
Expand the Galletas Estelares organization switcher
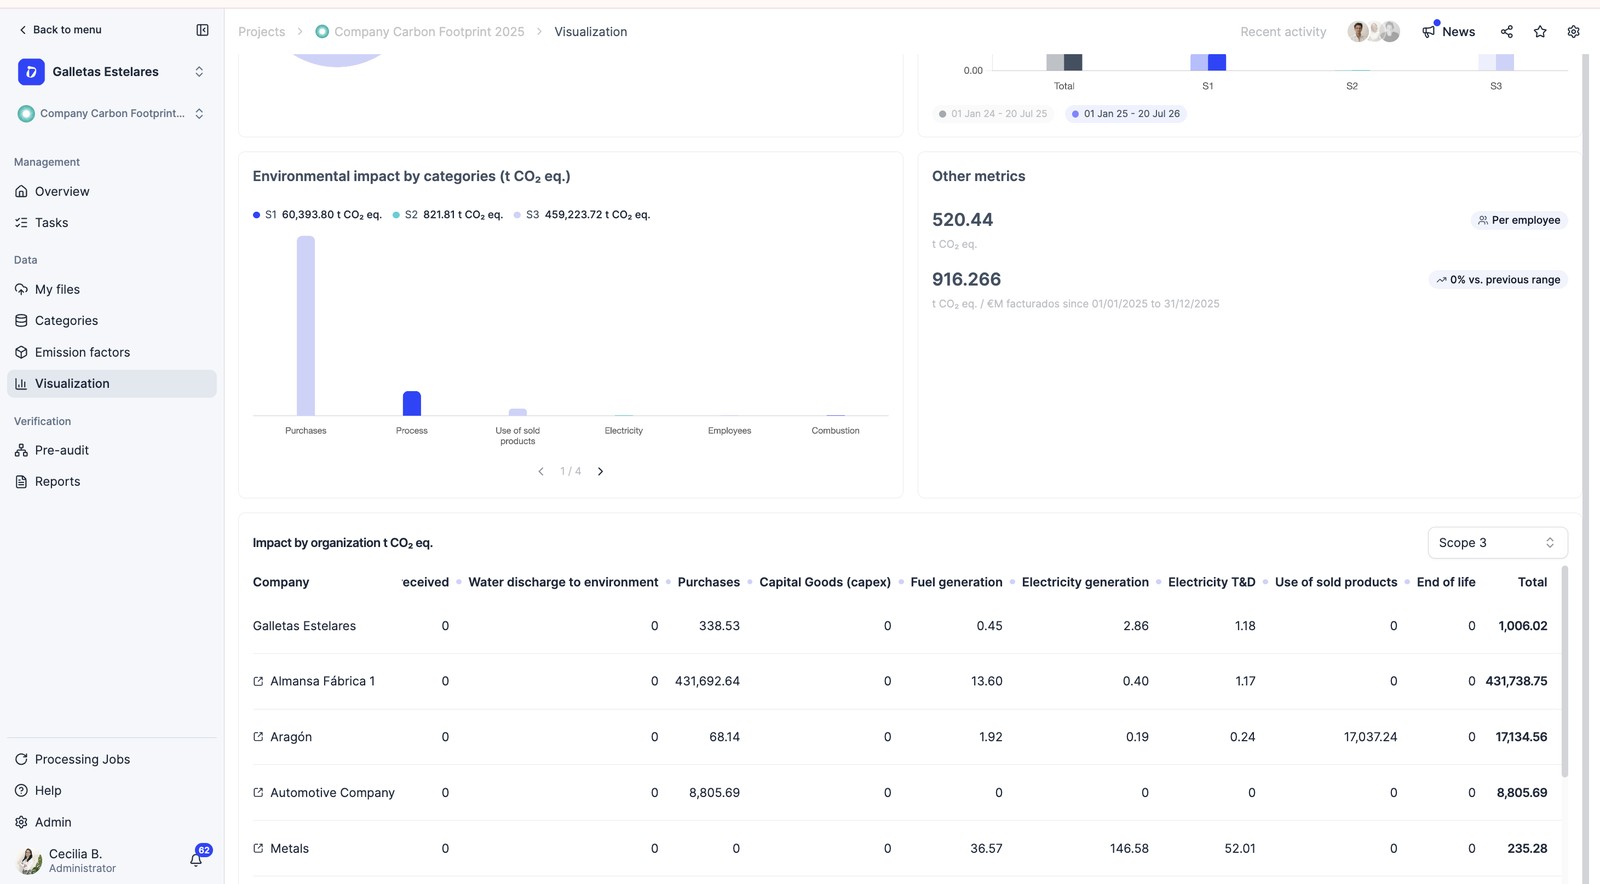111,72
